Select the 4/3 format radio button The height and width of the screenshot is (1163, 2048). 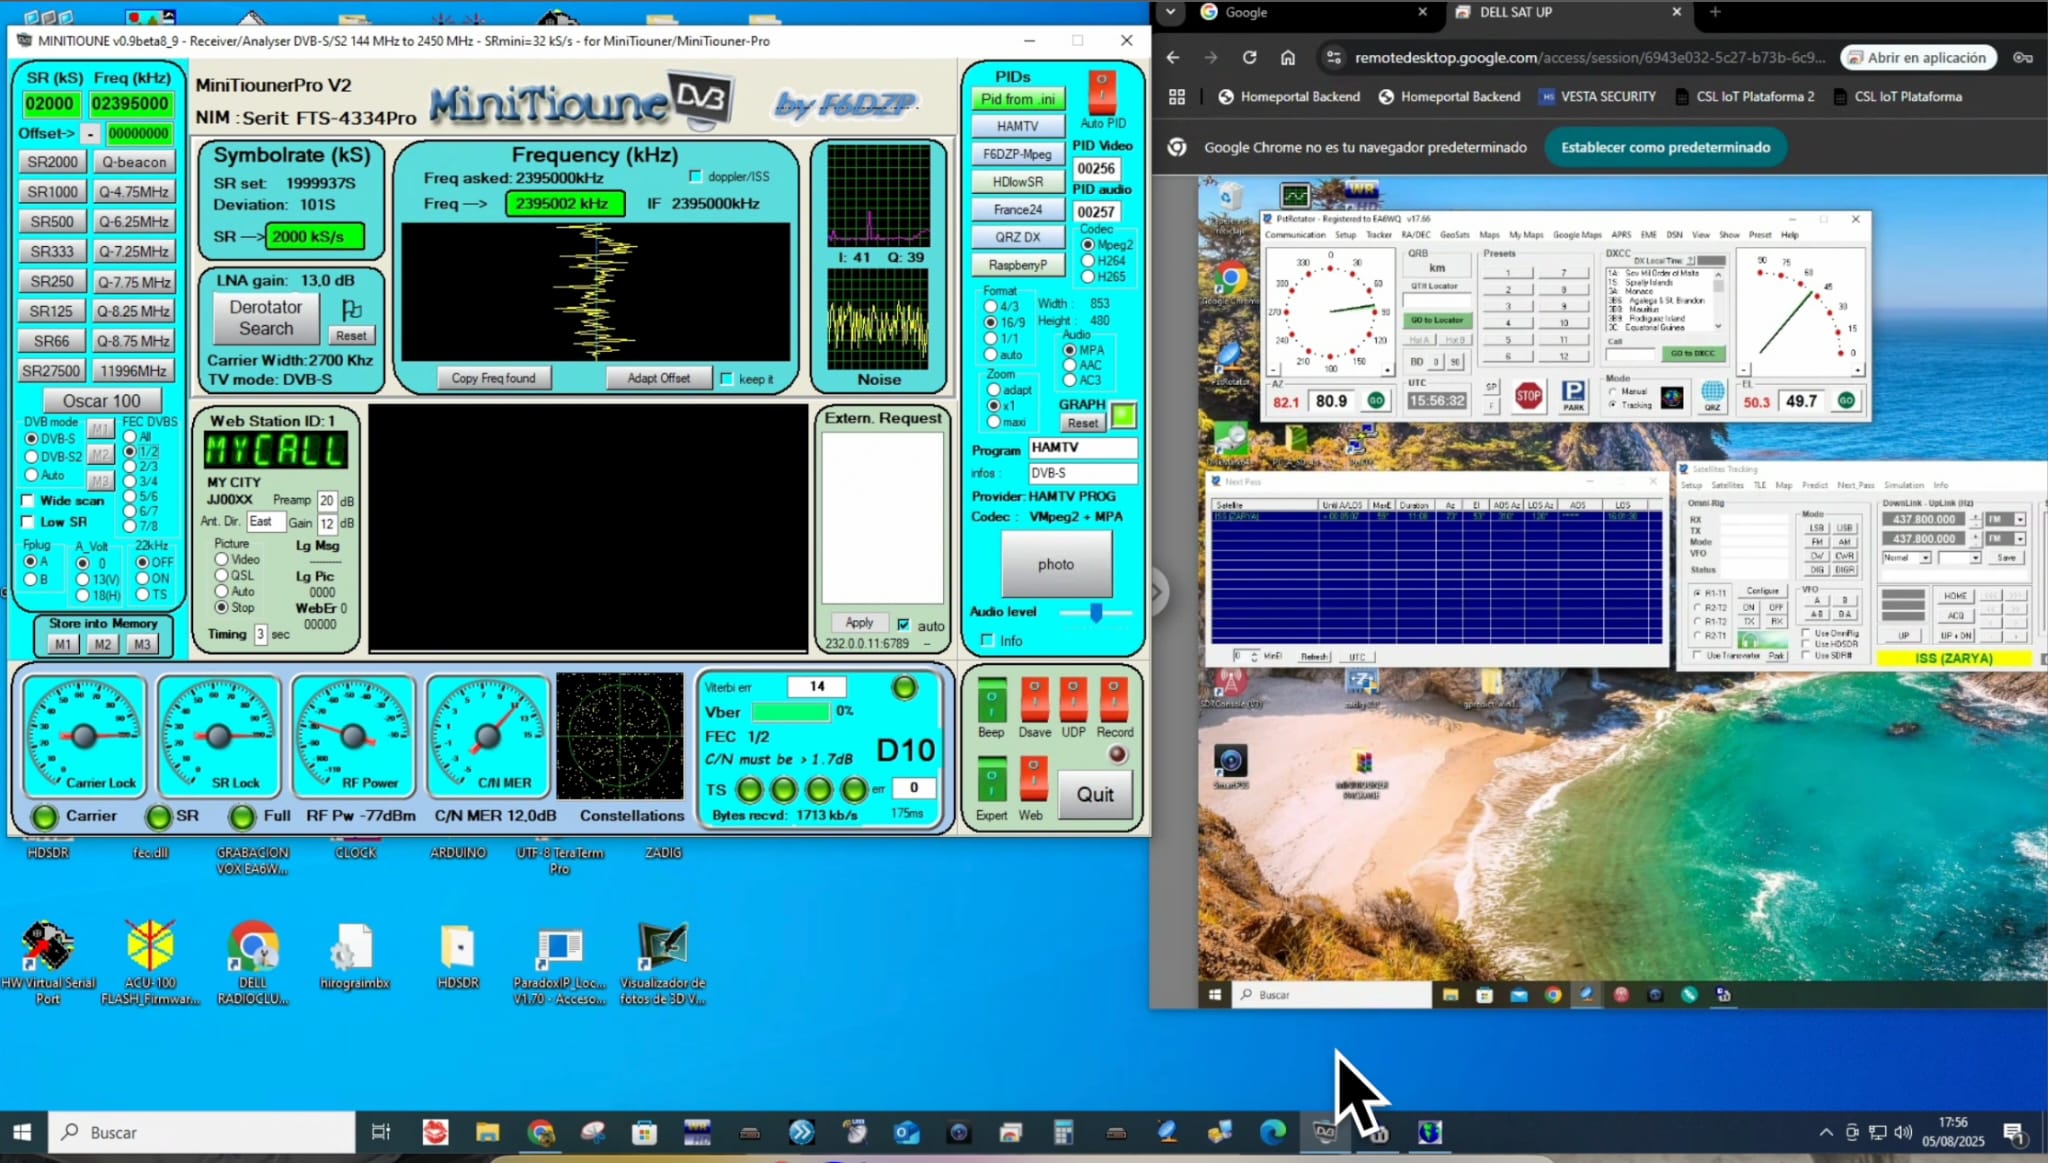[990, 307]
